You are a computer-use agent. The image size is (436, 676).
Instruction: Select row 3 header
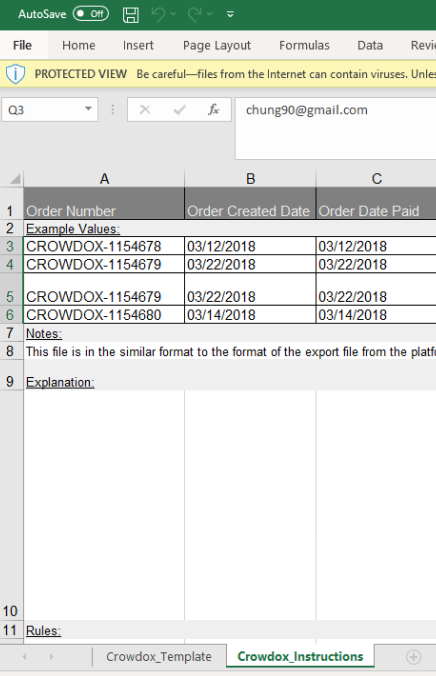pos(10,246)
